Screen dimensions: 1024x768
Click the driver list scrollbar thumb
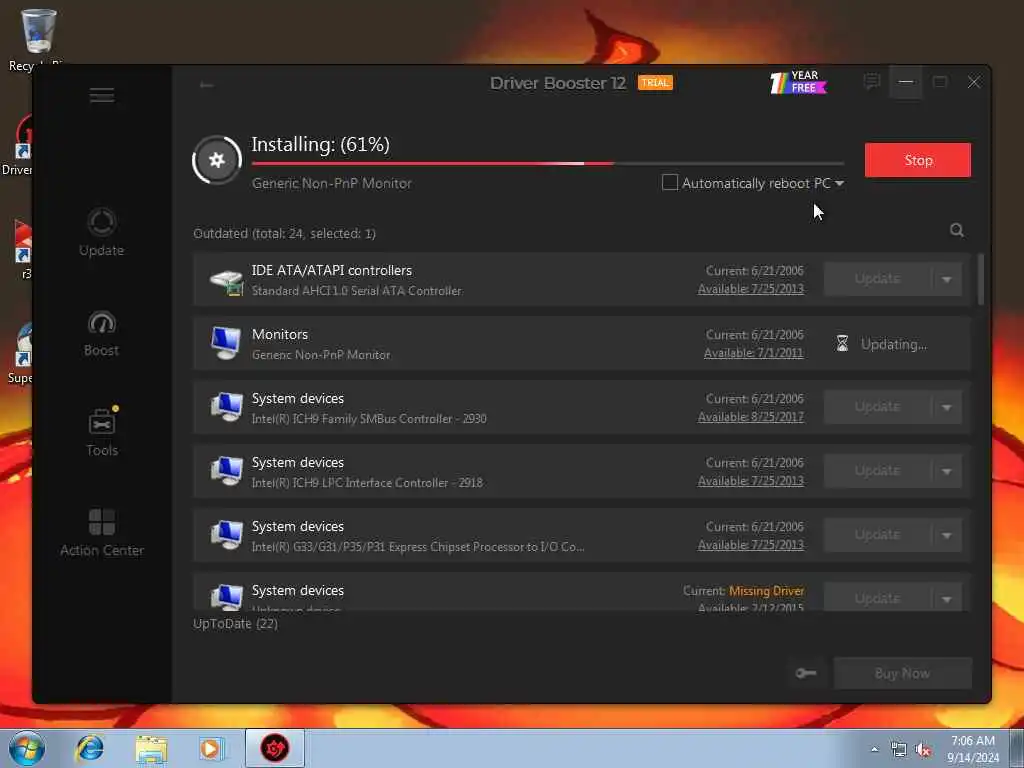pos(980,280)
